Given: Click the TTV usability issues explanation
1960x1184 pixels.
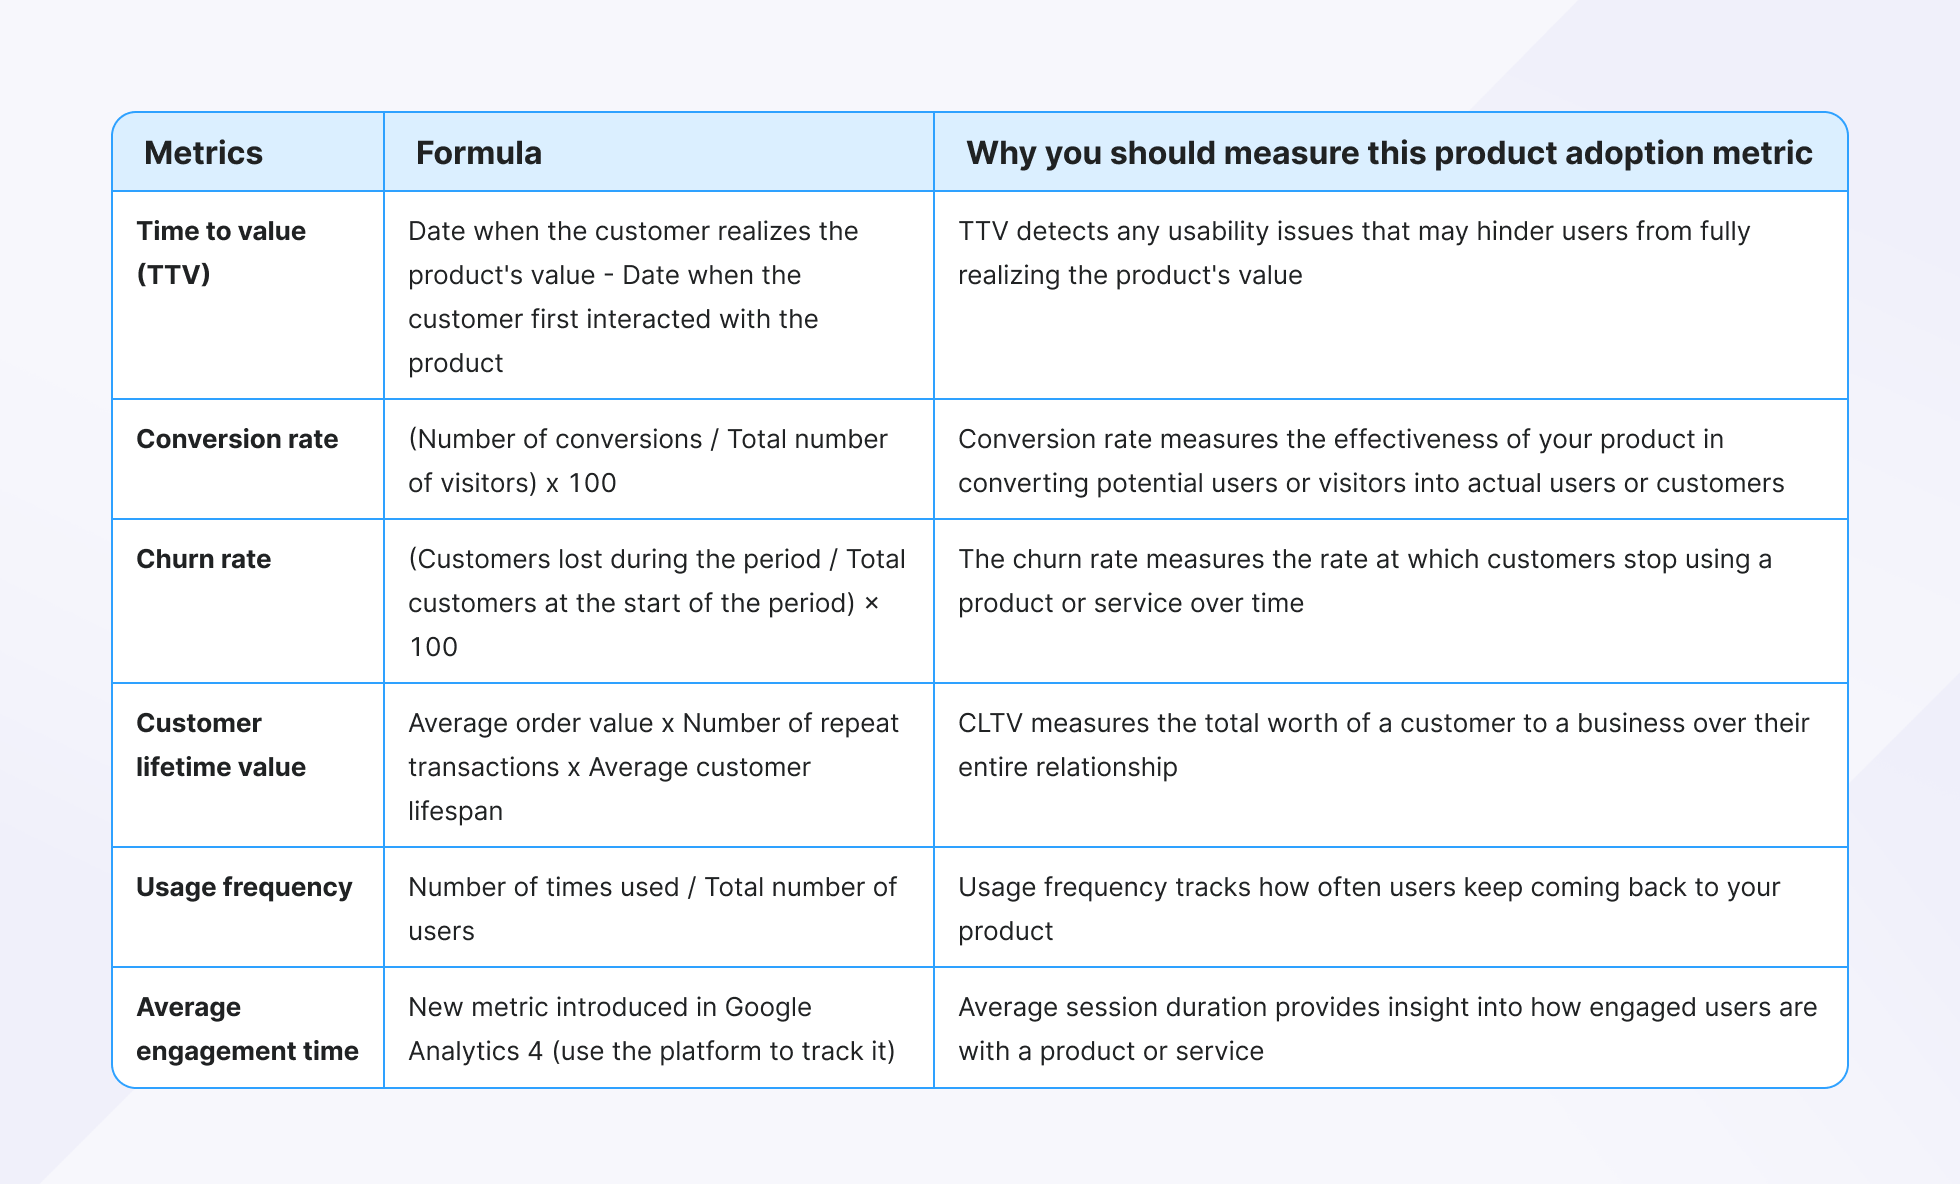Looking at the screenshot, I should click(x=1354, y=253).
